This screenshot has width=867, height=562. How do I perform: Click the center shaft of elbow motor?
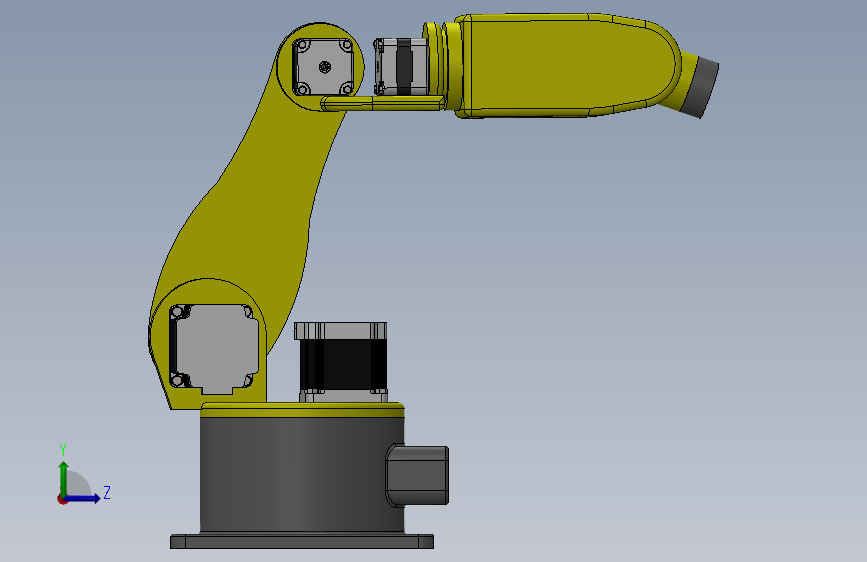(325, 67)
